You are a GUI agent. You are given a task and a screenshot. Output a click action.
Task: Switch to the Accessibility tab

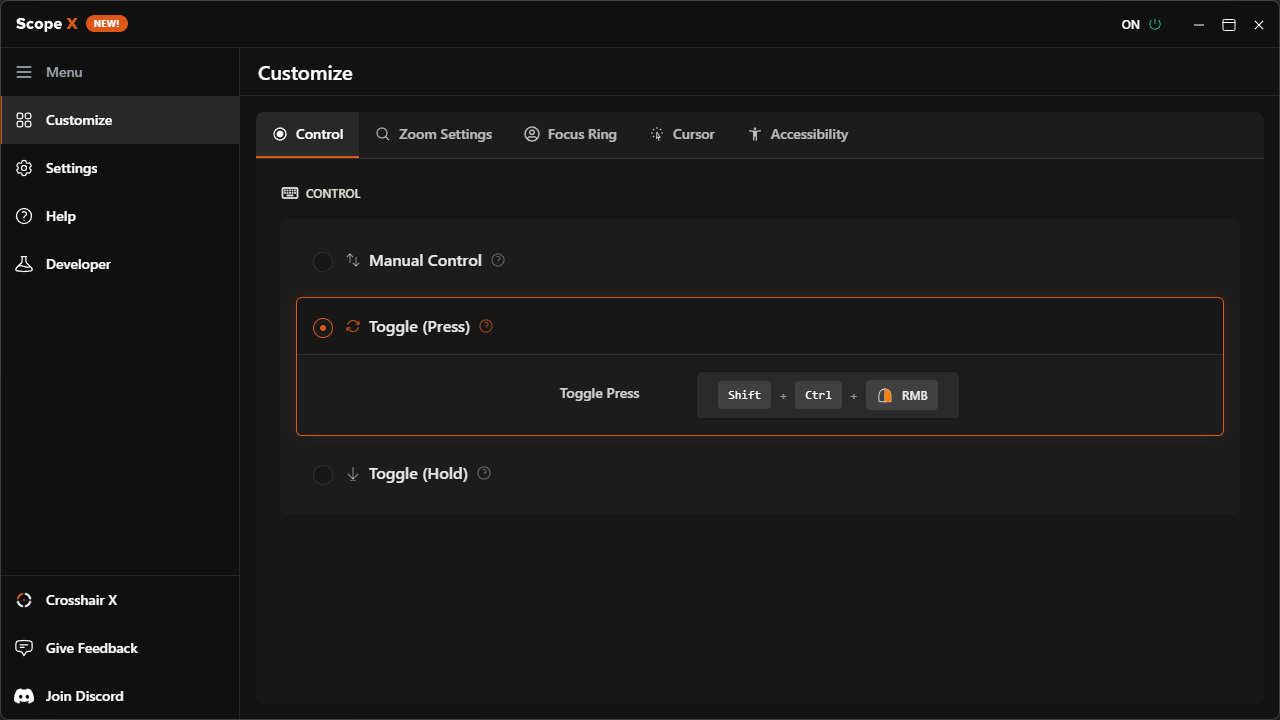798,133
